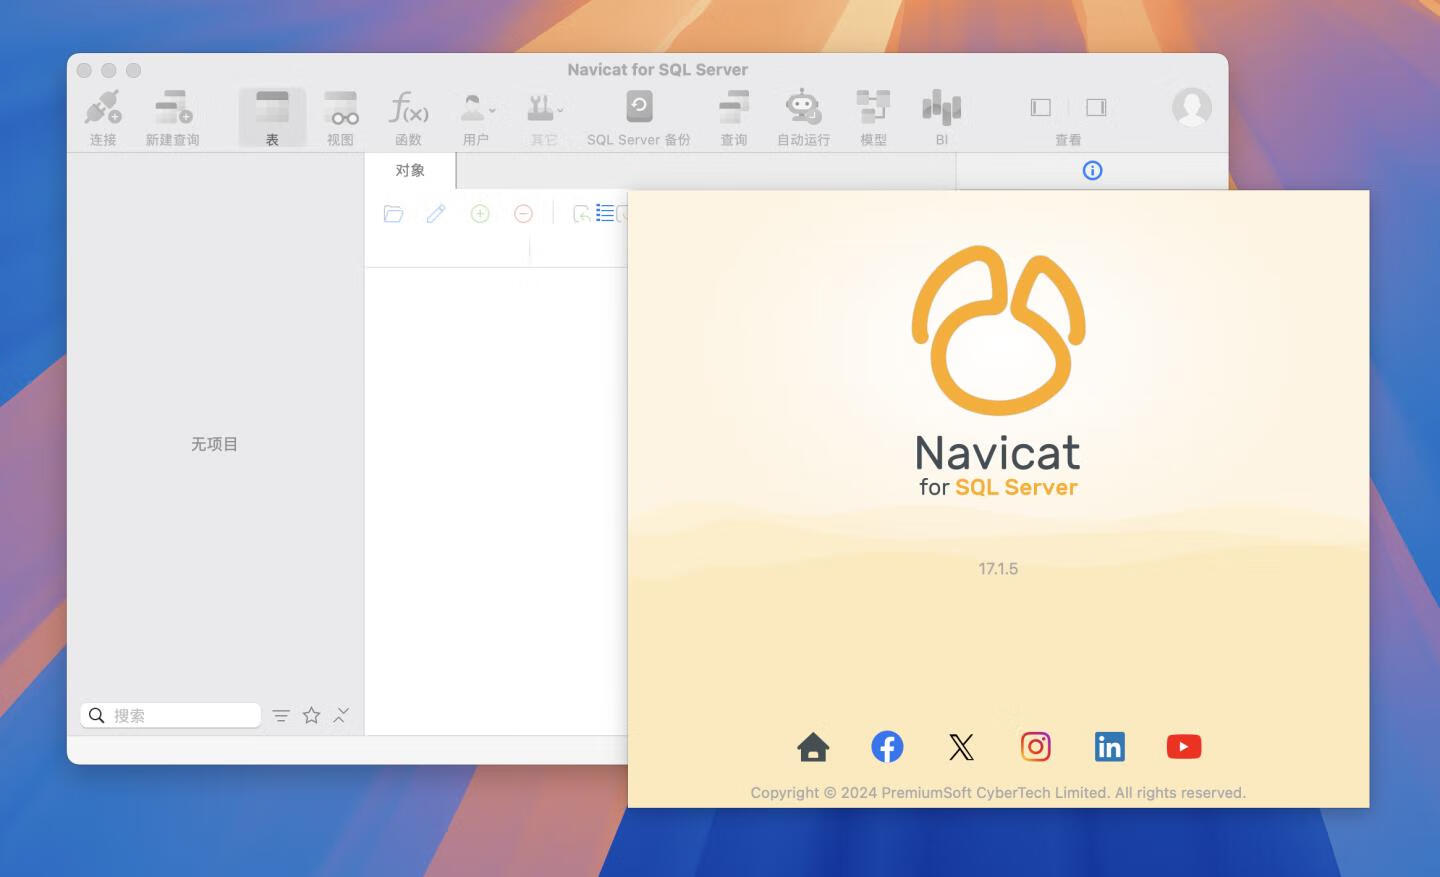The width and height of the screenshot is (1440, 877).
Task: Visit Navicat Facebook page icon
Action: (887, 747)
